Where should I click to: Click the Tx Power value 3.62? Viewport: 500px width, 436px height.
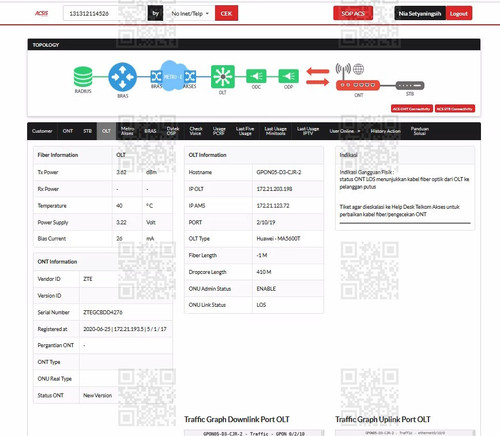tap(121, 172)
